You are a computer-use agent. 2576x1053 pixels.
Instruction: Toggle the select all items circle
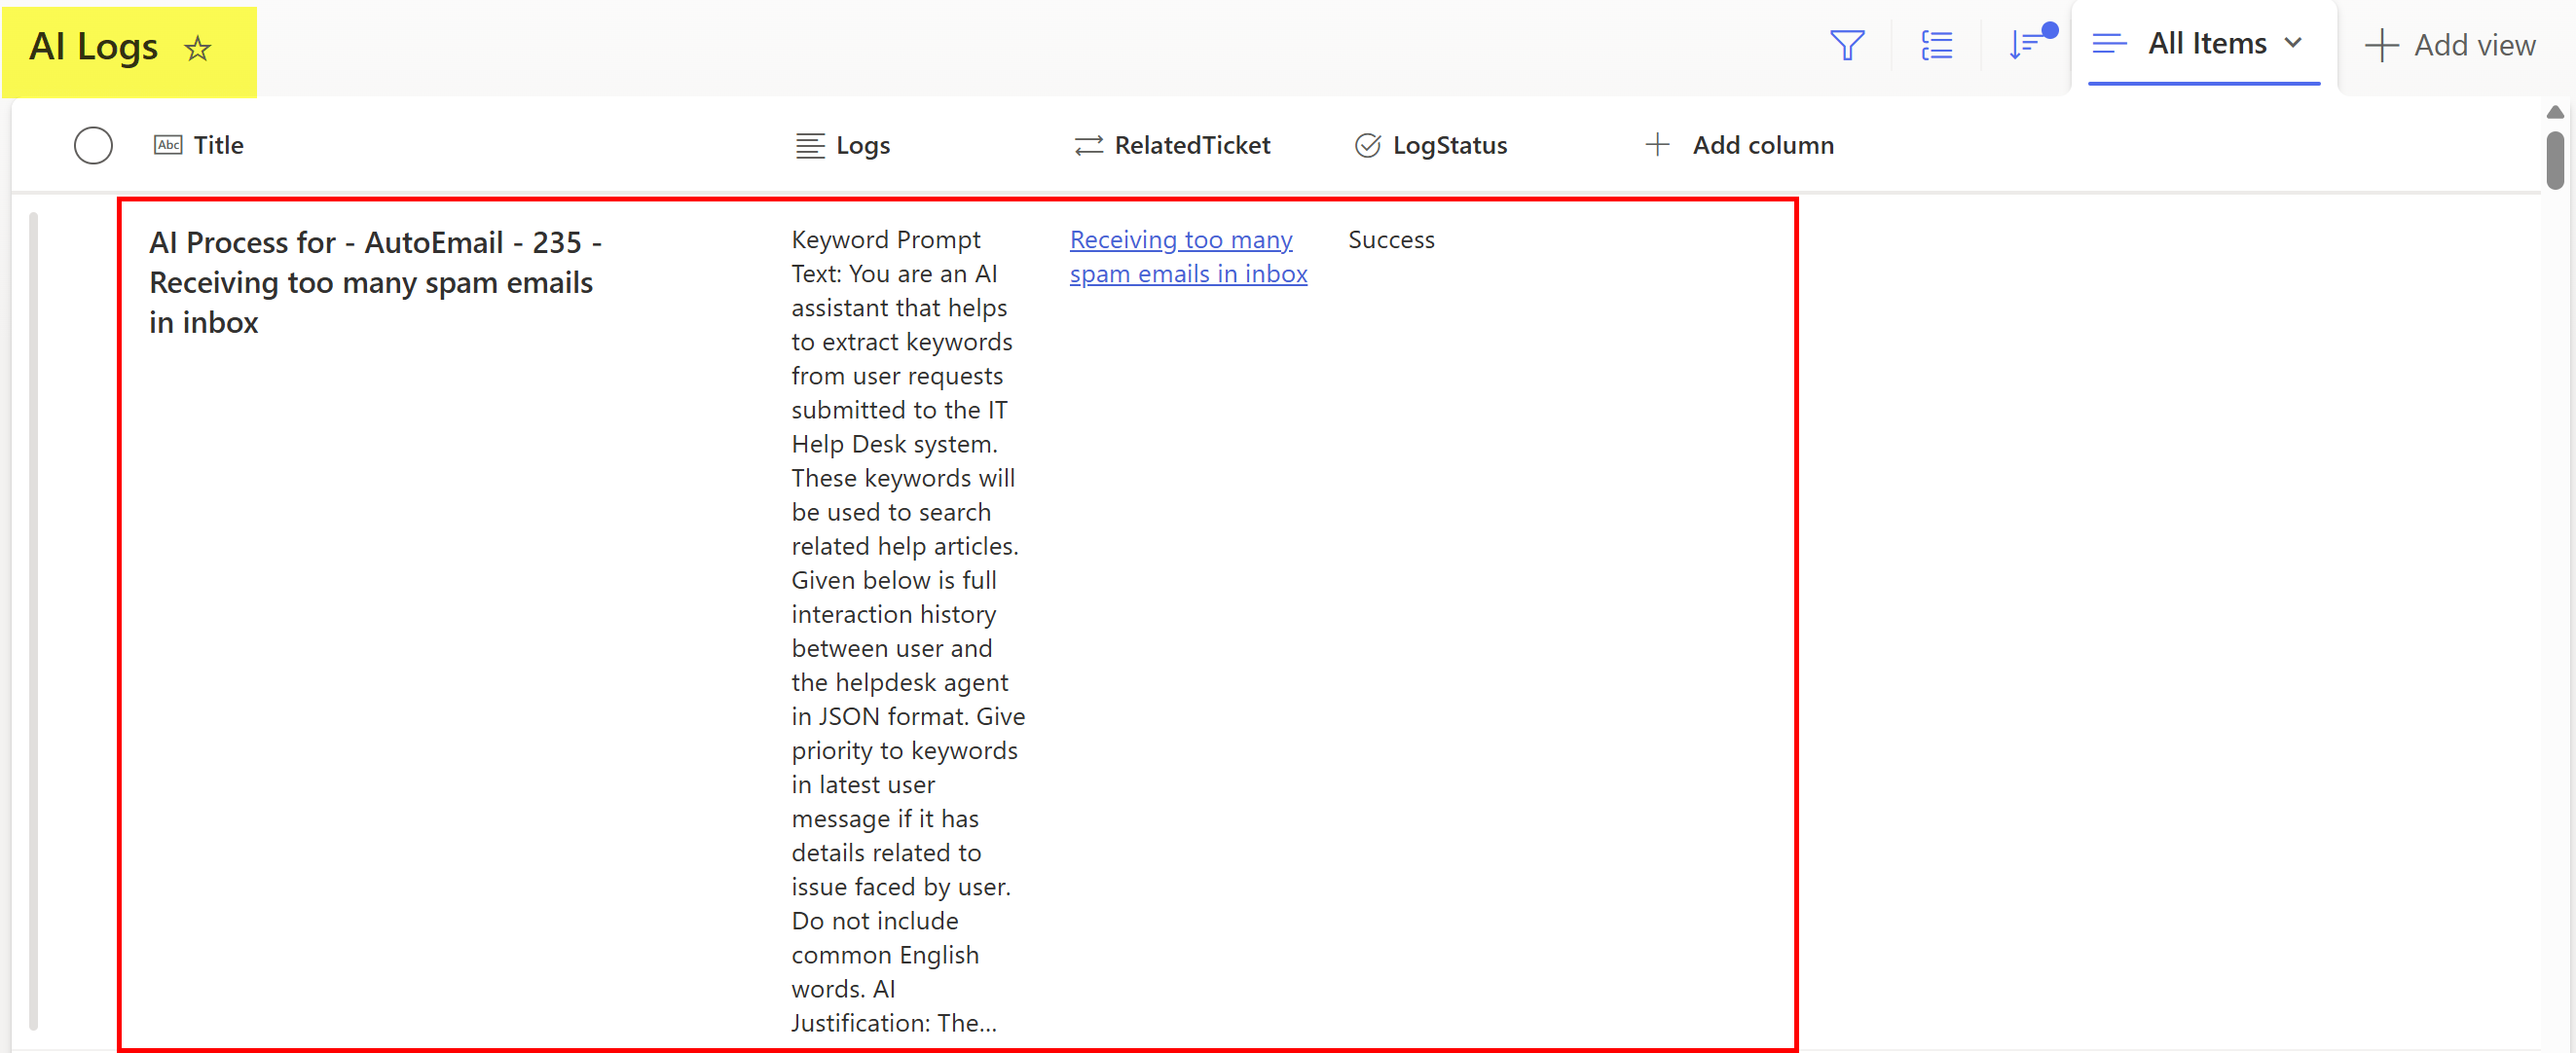[x=93, y=146]
